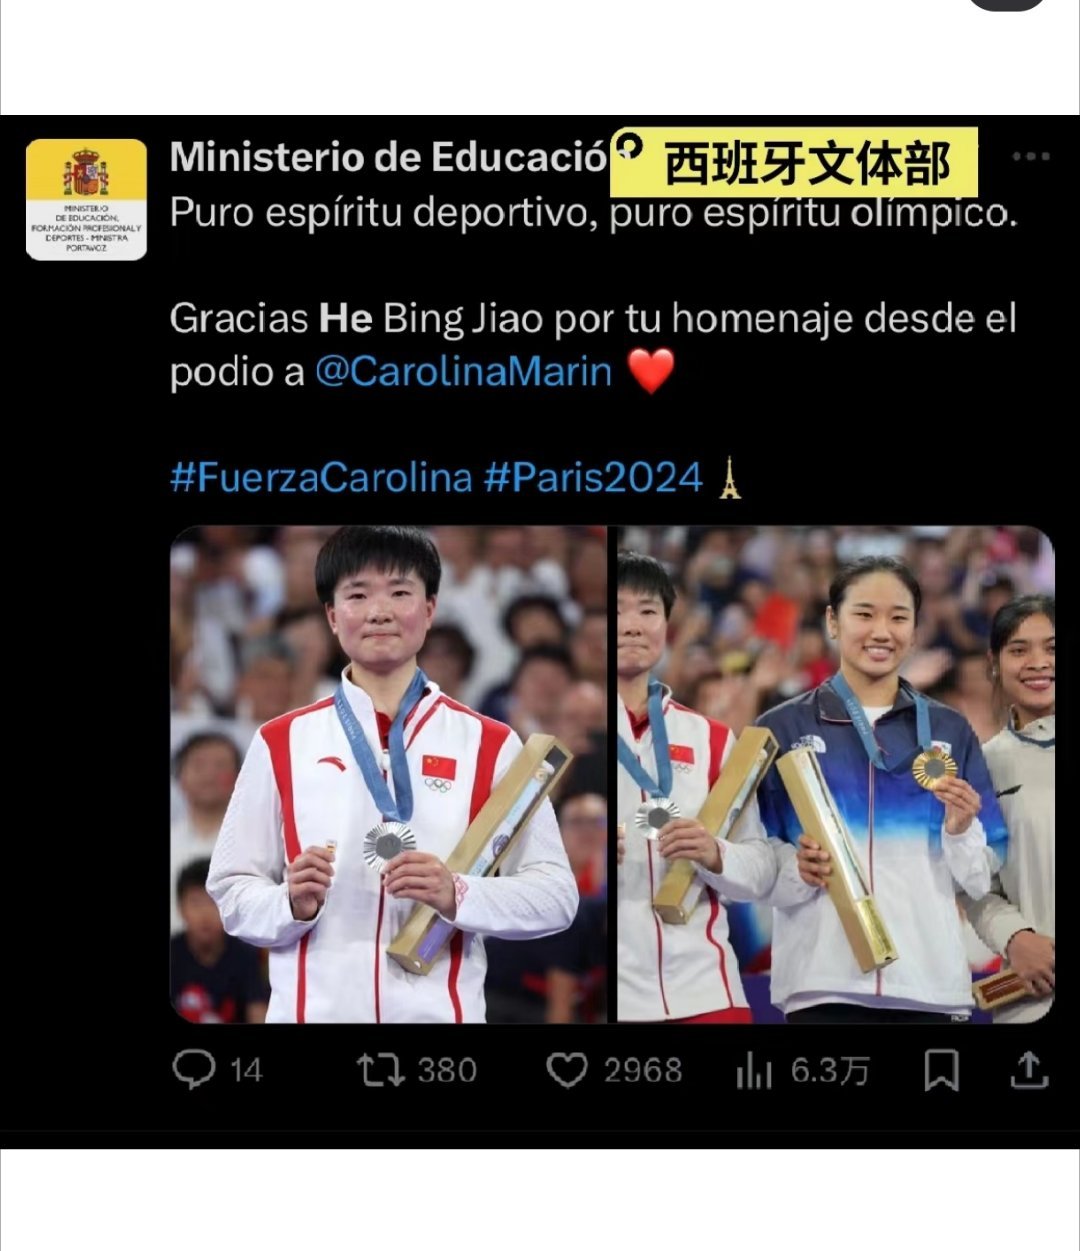This screenshot has height=1251, width=1080.
Task: Open the Ministerio de Educación profile avatar
Action: pos(86,199)
